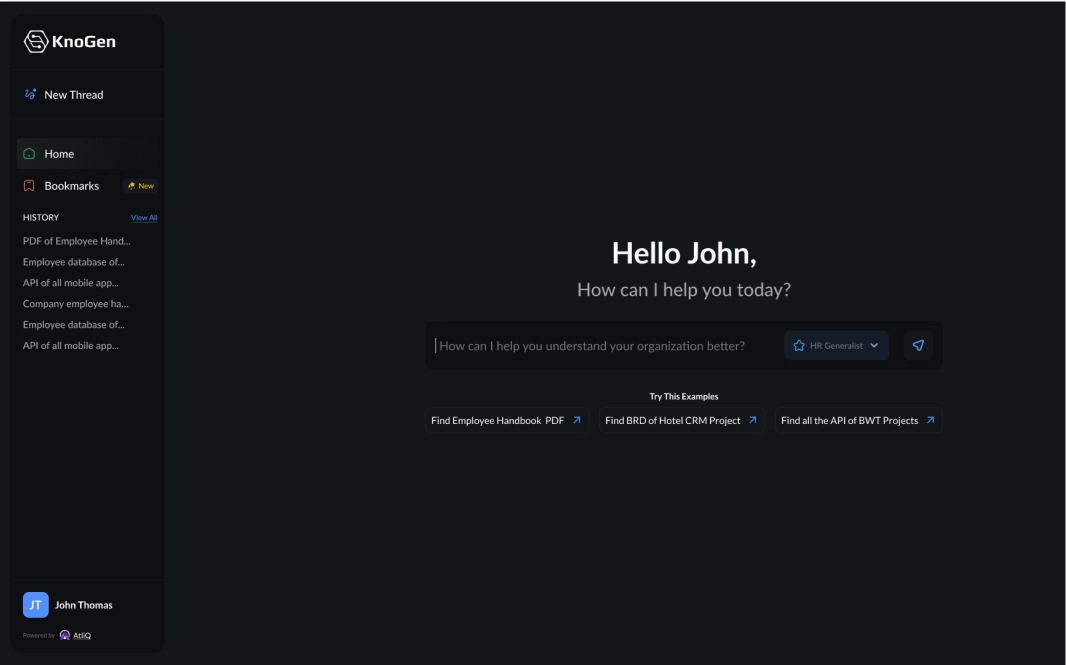Click the AtliQ logo icon in the footer
The width and height of the screenshot is (1066, 665).
(66, 635)
